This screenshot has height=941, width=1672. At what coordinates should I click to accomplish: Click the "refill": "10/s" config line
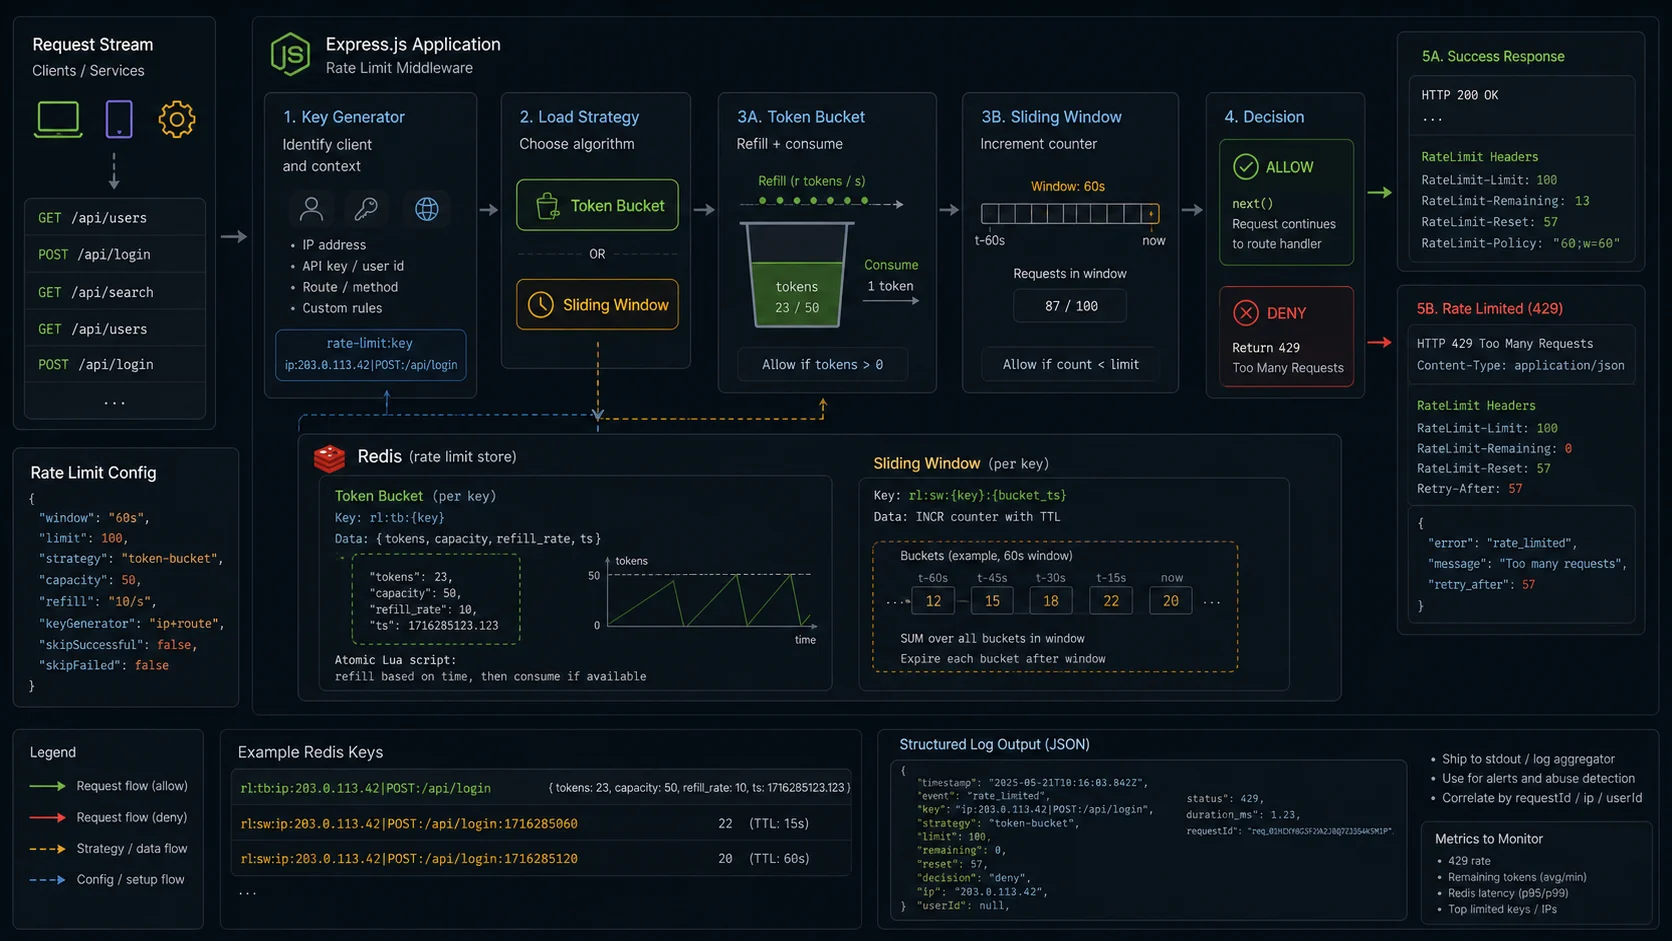(96, 601)
